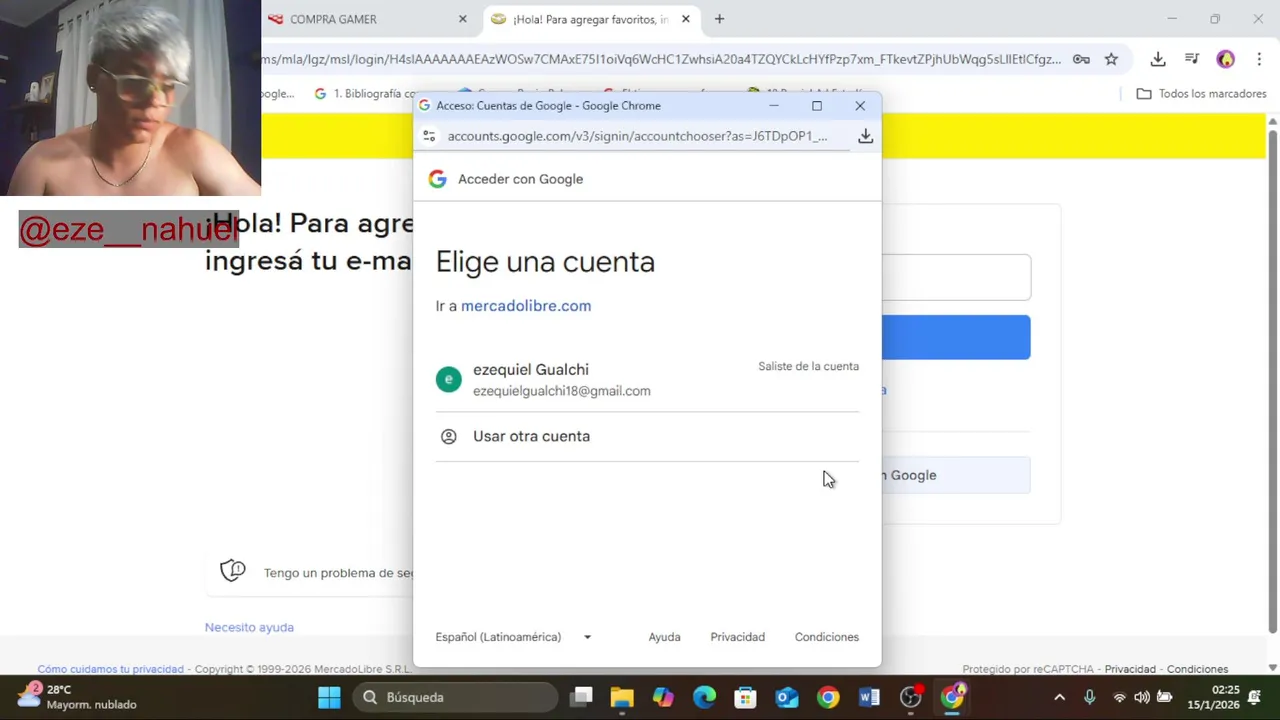Open the media control icon in toolbar
This screenshot has width=1280, height=720.
[1192, 59]
